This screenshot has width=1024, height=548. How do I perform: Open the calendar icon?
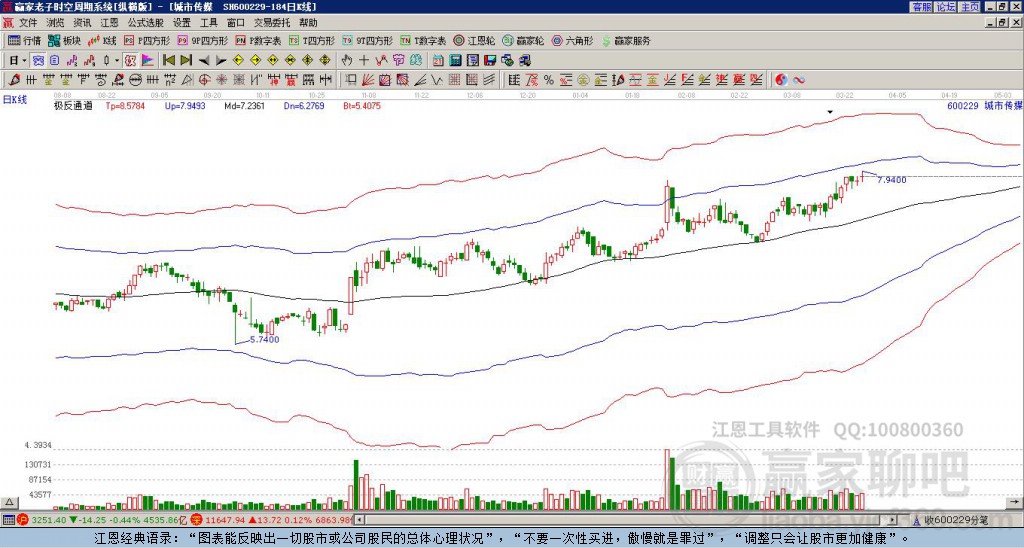pos(438,60)
